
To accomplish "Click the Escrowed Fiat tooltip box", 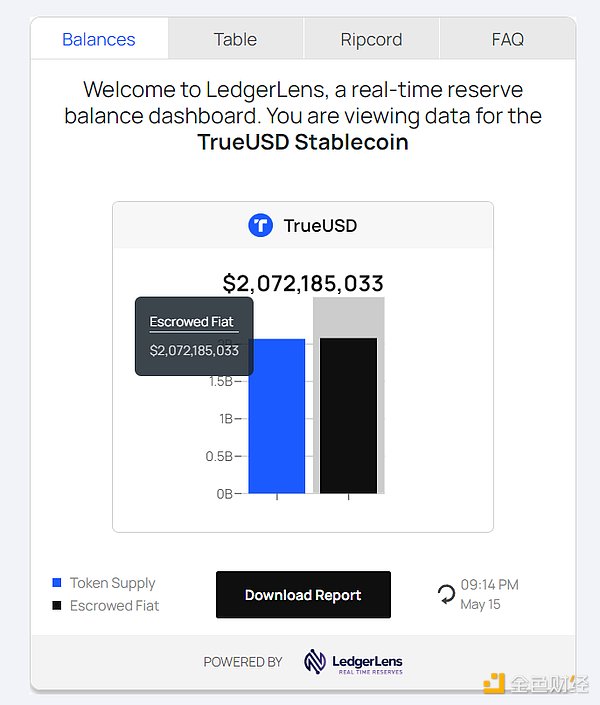I will [194, 336].
